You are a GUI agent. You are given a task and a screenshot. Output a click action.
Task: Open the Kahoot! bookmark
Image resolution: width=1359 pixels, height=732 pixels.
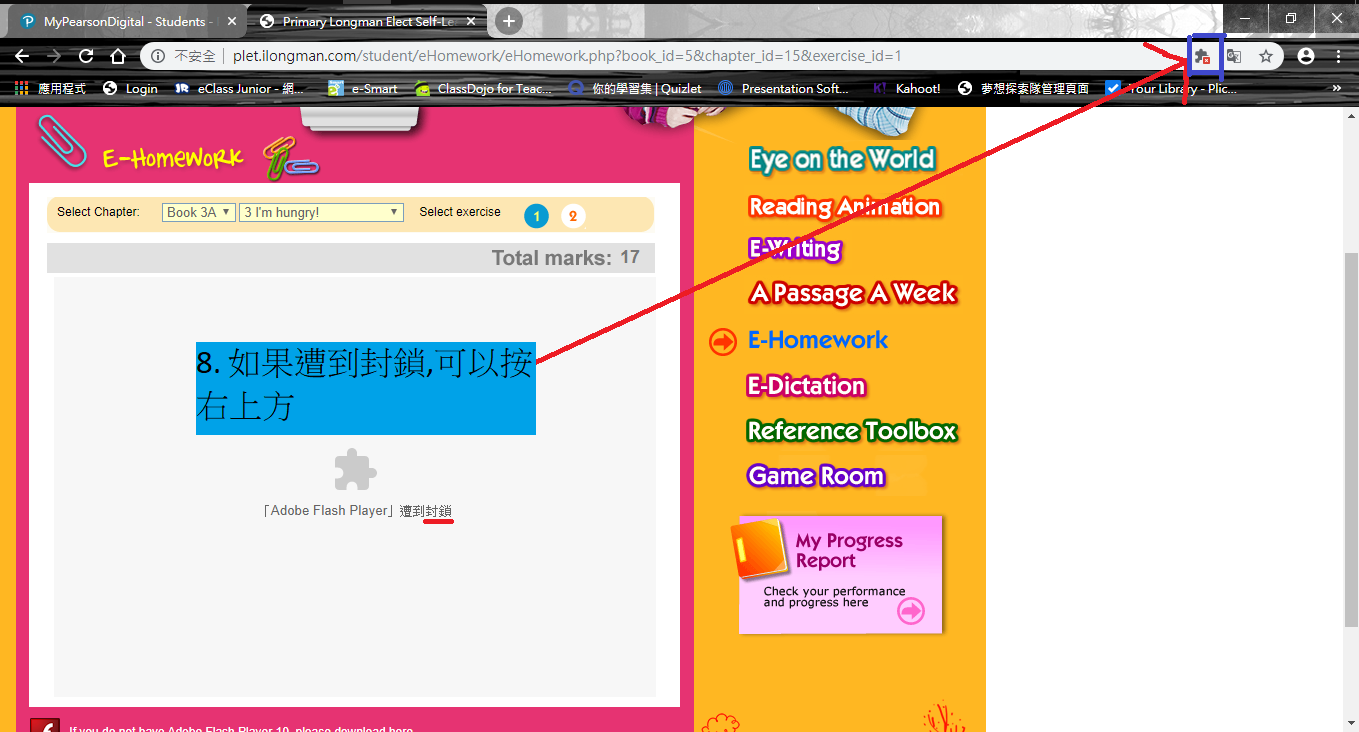coord(907,88)
